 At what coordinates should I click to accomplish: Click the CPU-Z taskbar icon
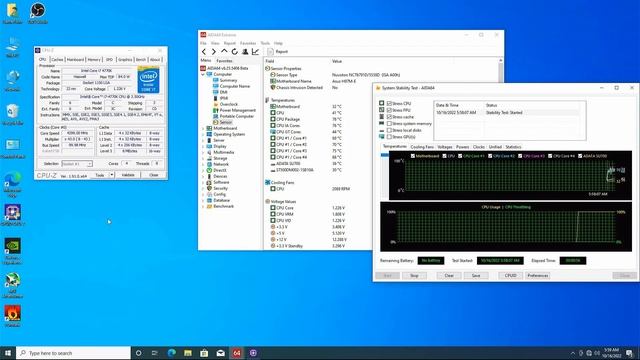click(253, 353)
